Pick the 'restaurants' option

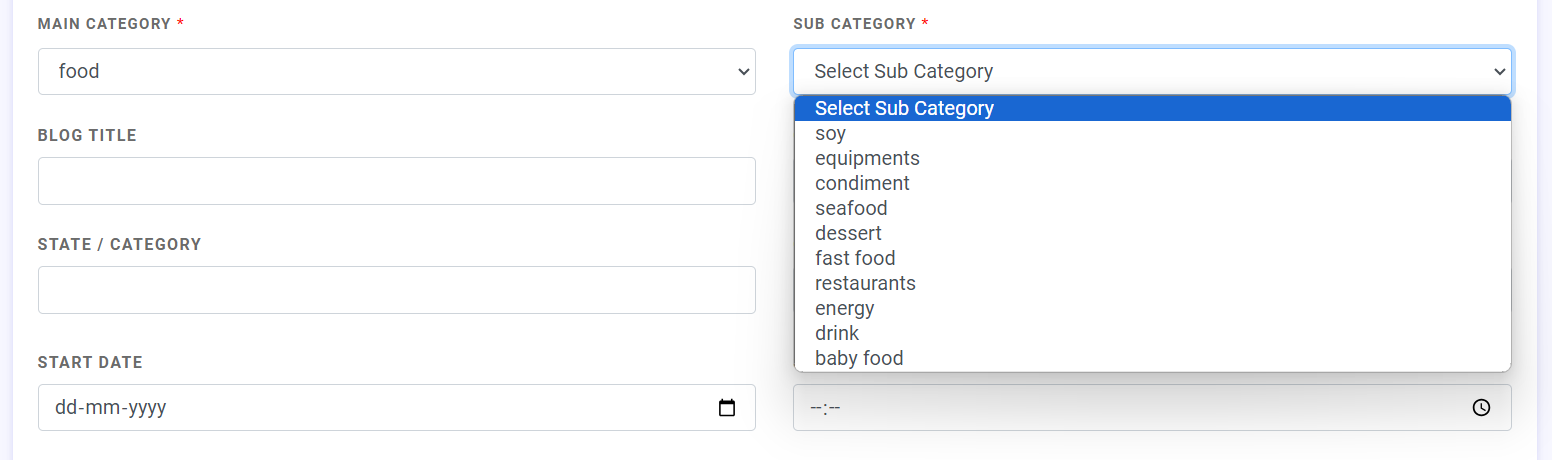(x=865, y=283)
